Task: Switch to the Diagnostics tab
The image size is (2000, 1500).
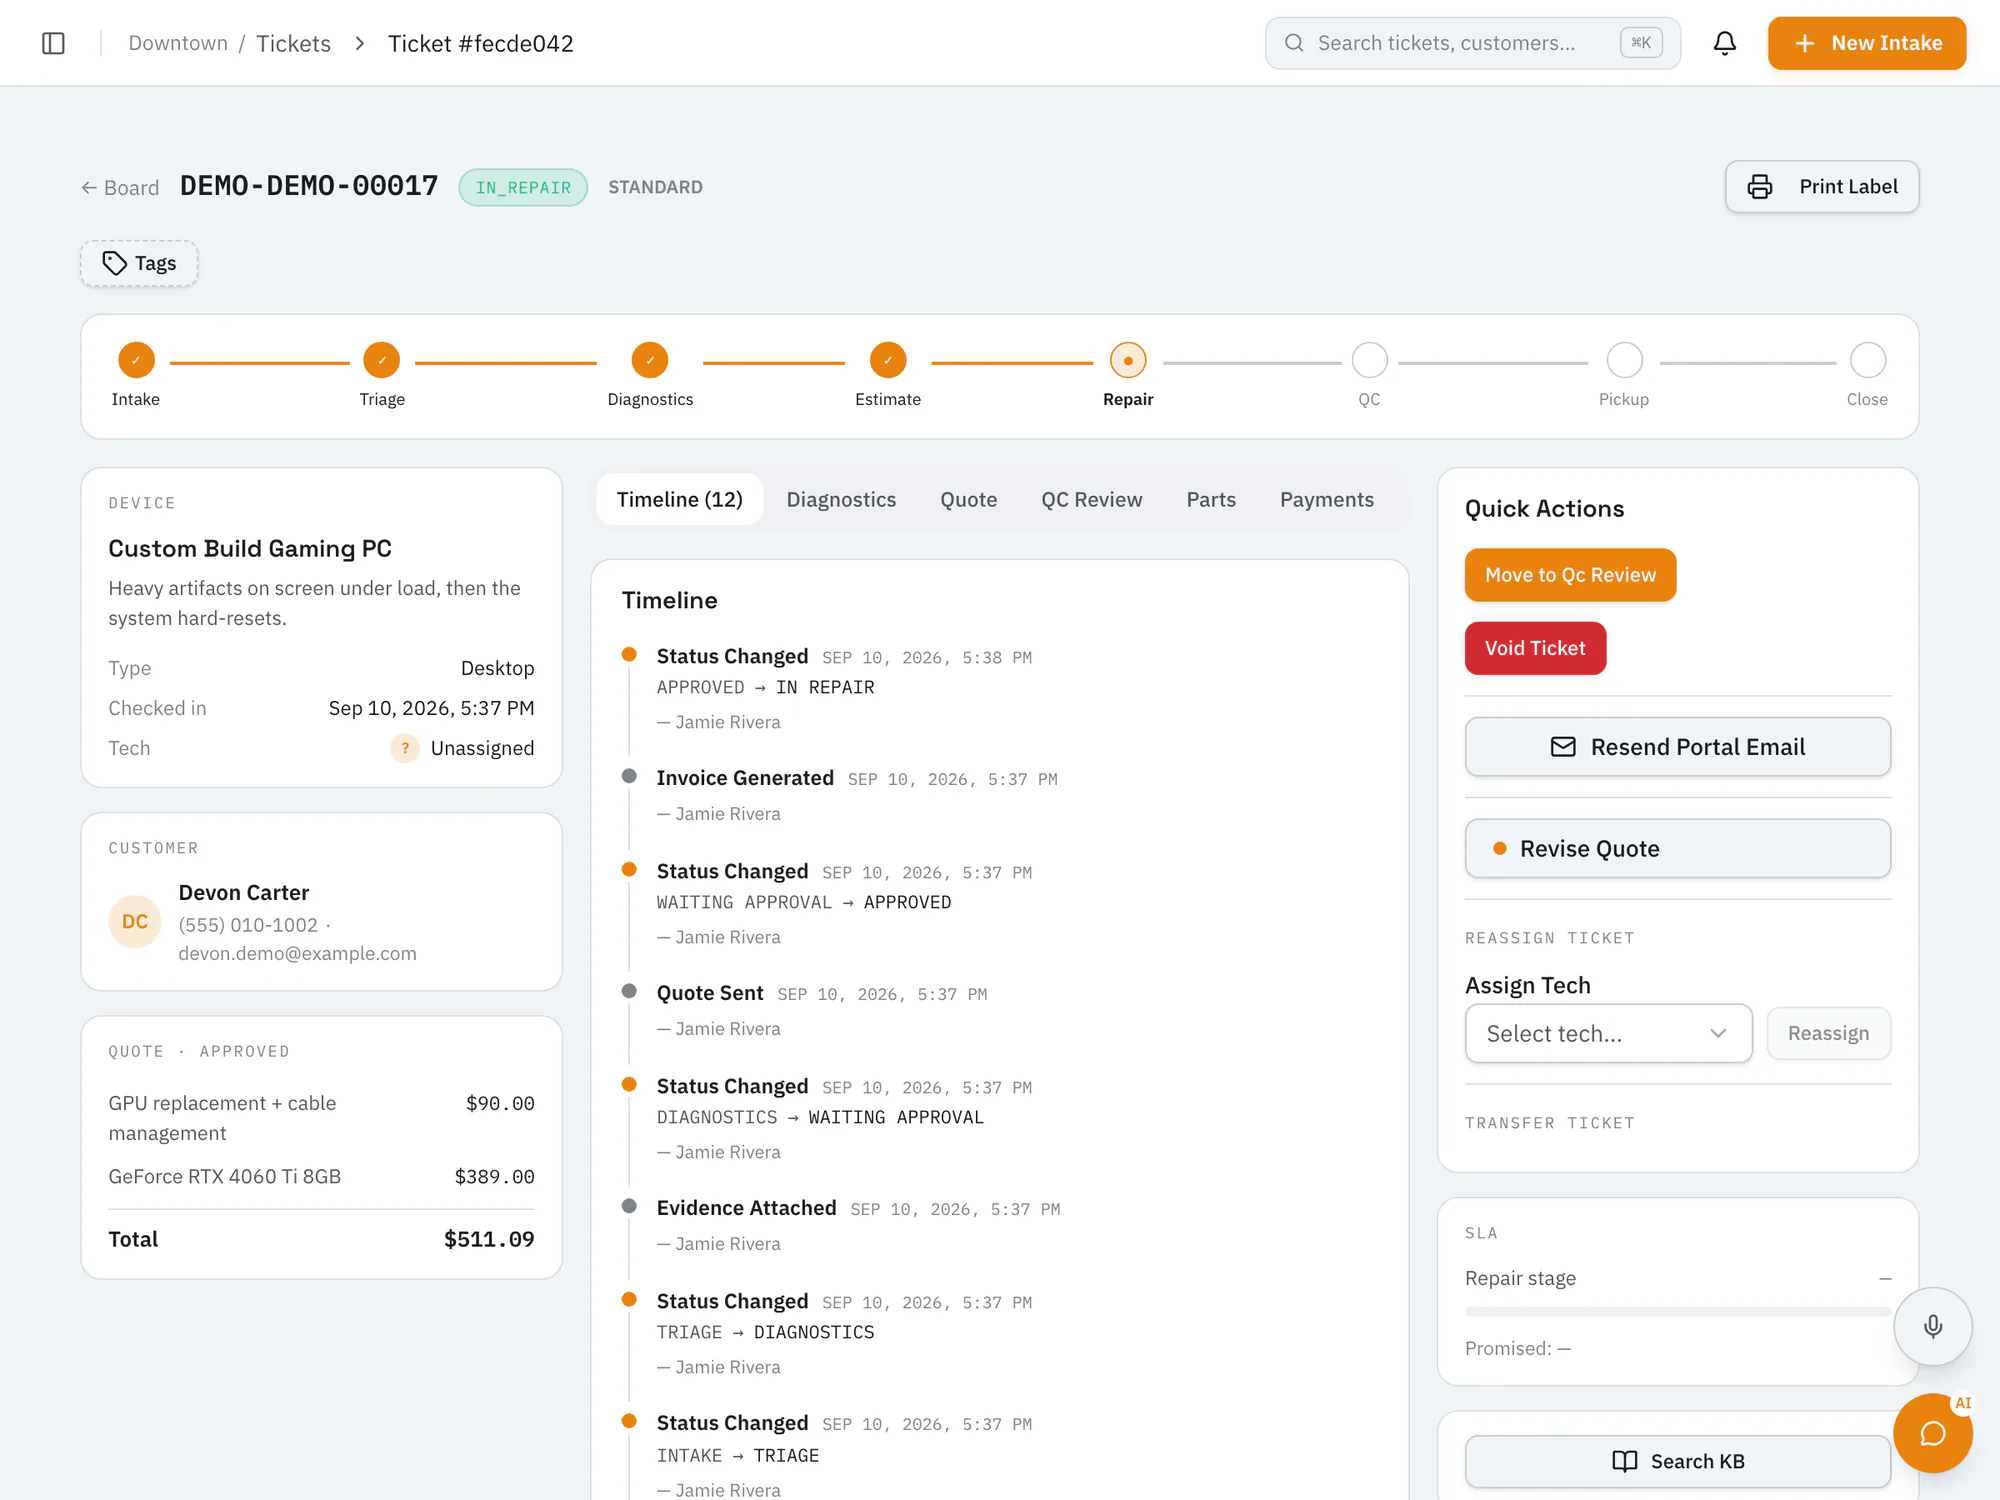Action: tap(841, 499)
